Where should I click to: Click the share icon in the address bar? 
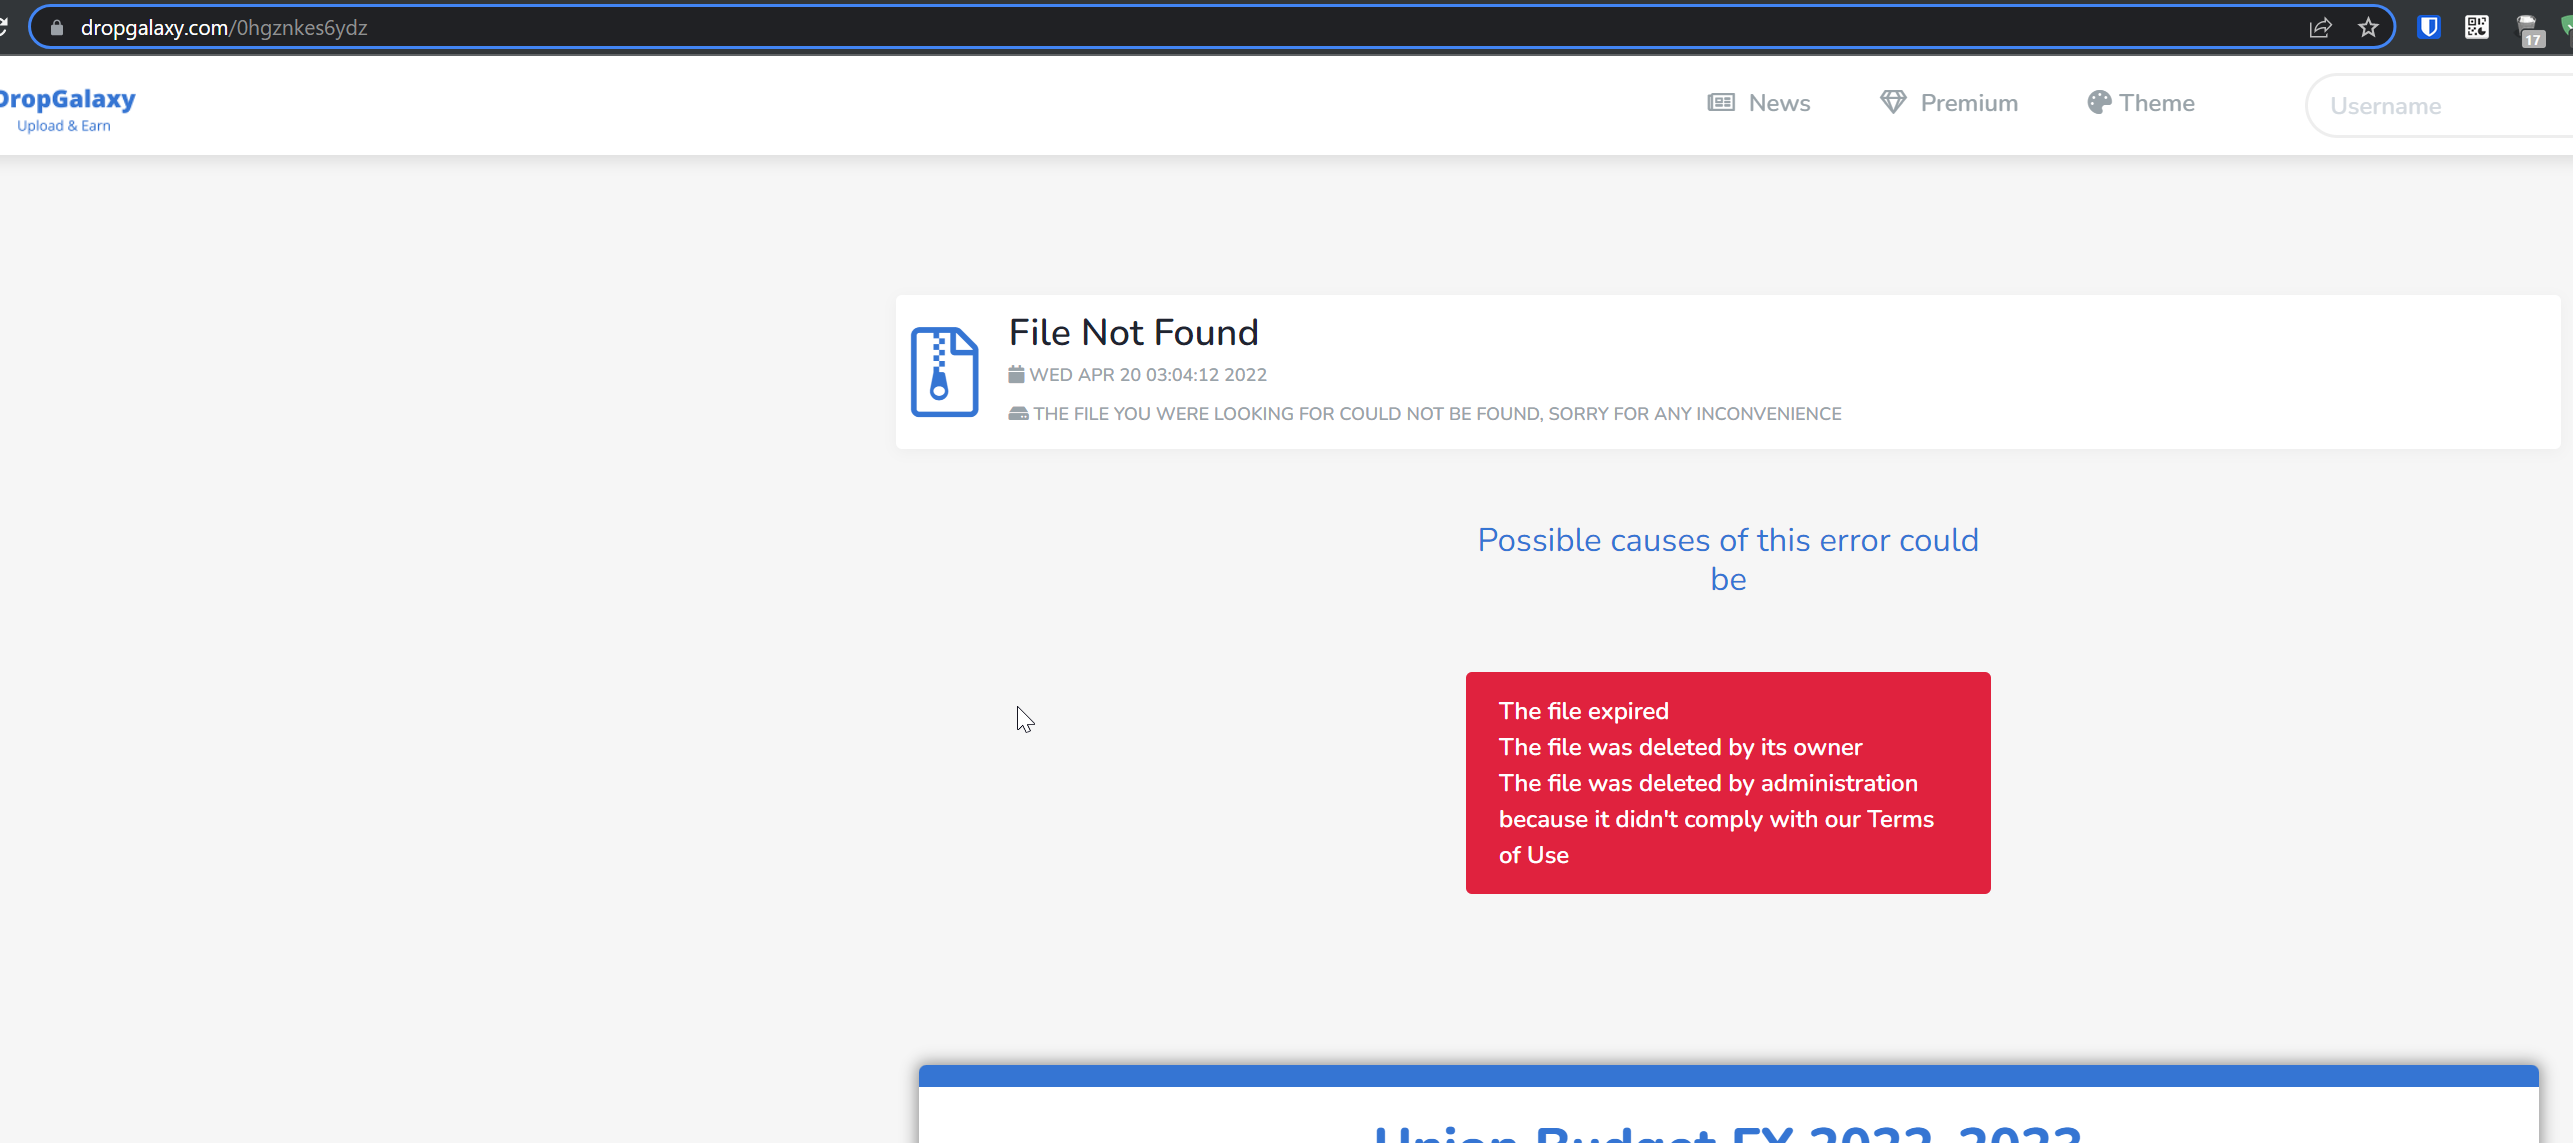coord(2321,27)
